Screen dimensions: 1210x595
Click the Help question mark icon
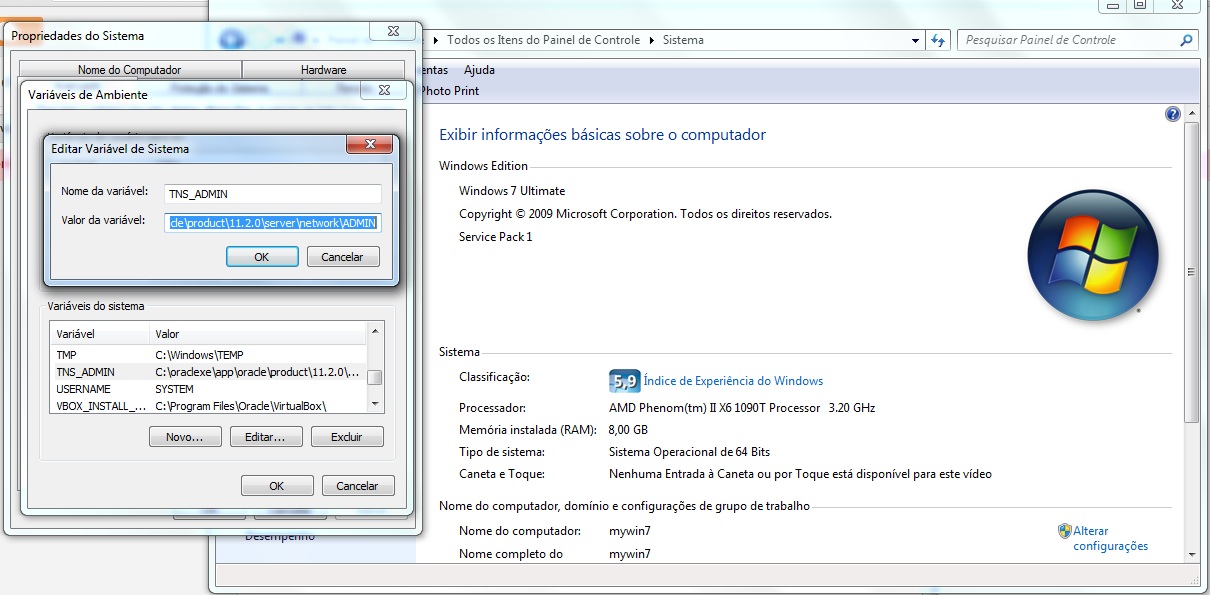pyautogui.click(x=1171, y=113)
